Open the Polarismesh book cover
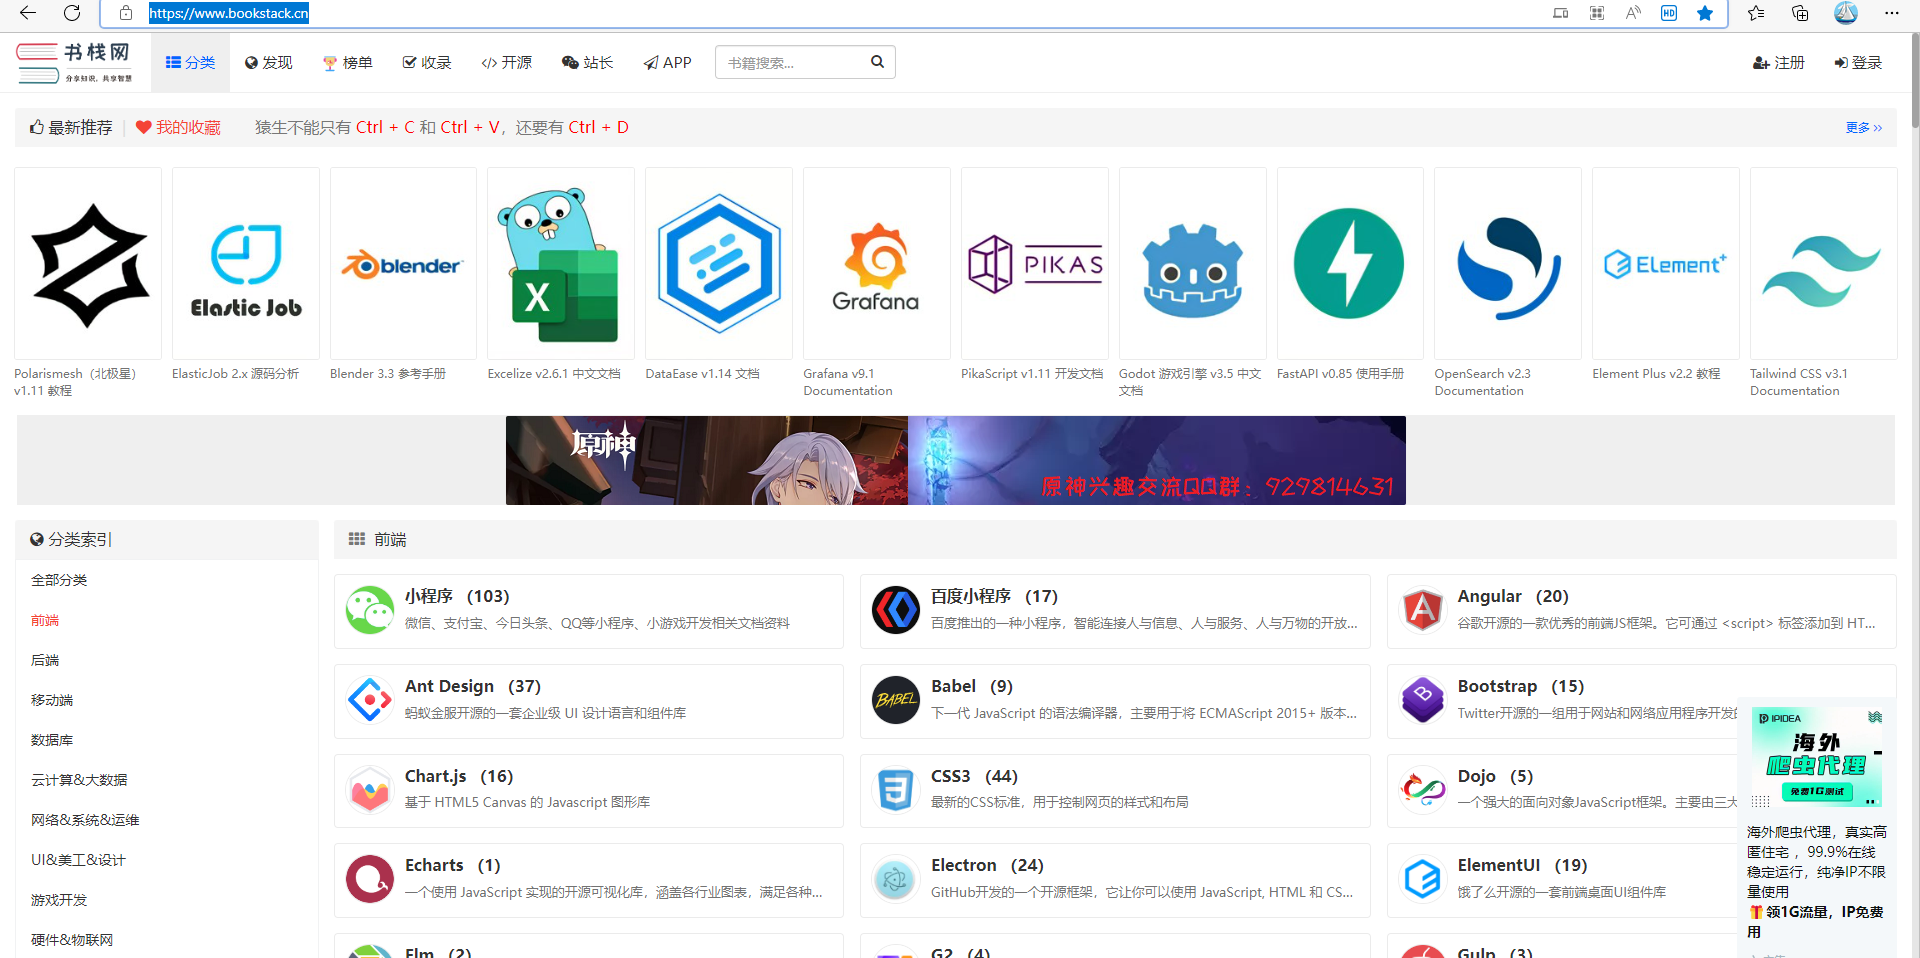Viewport: 1920px width, 958px height. pyautogui.click(x=88, y=263)
